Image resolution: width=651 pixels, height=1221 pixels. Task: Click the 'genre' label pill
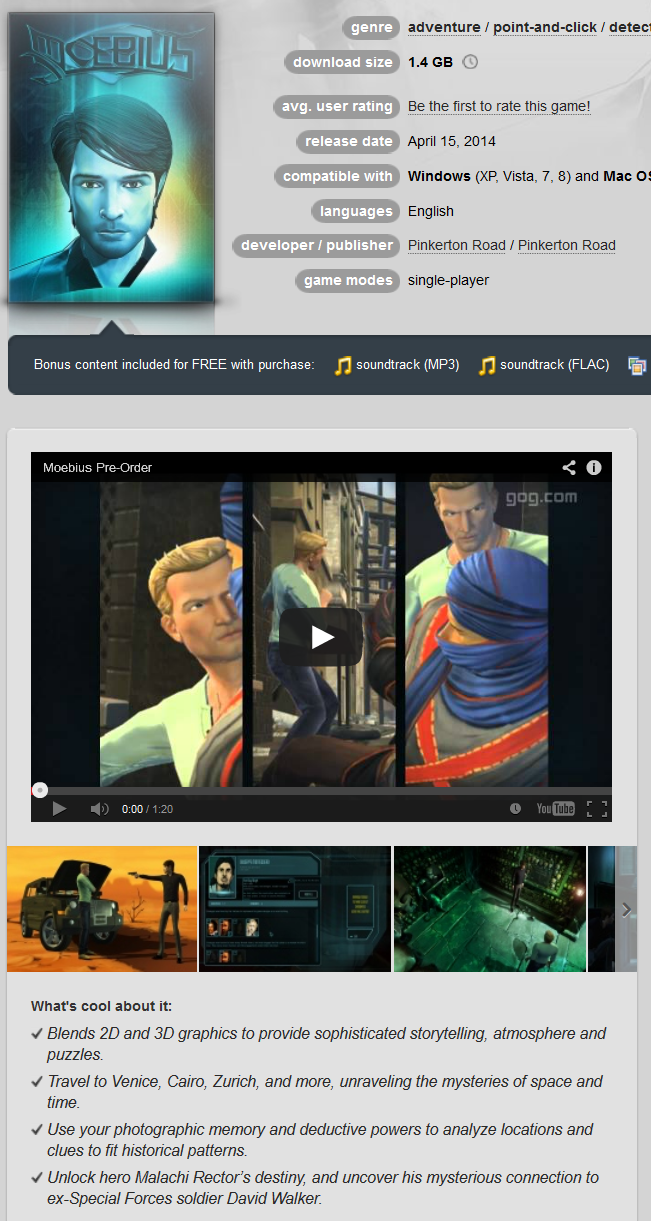[371, 27]
